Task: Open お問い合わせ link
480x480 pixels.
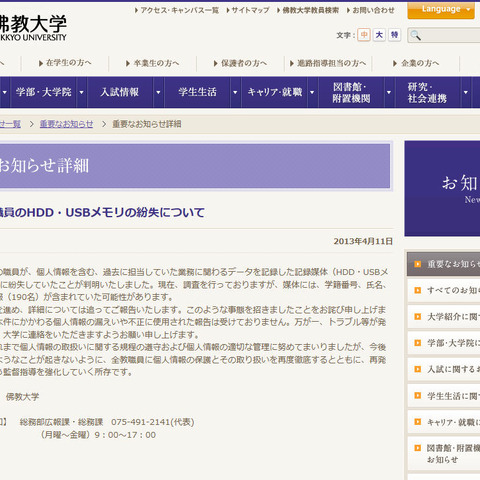Action: coord(370,10)
